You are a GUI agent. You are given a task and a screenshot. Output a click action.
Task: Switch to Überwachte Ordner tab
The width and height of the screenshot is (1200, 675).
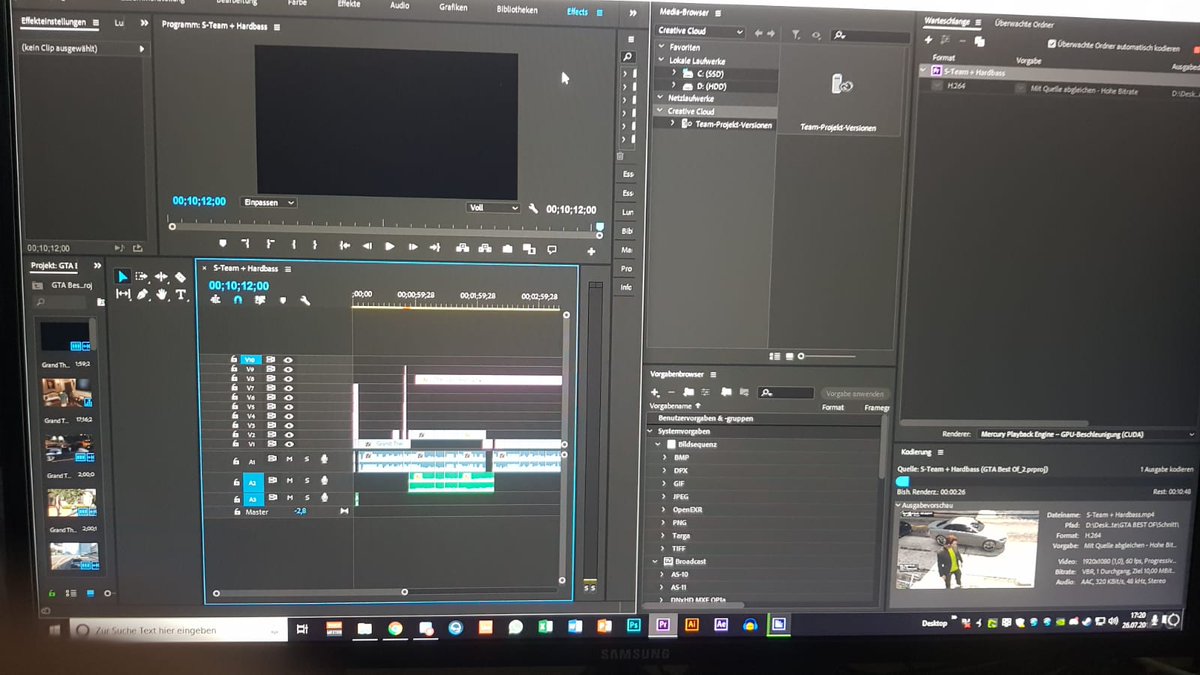pyautogui.click(x=1022, y=22)
